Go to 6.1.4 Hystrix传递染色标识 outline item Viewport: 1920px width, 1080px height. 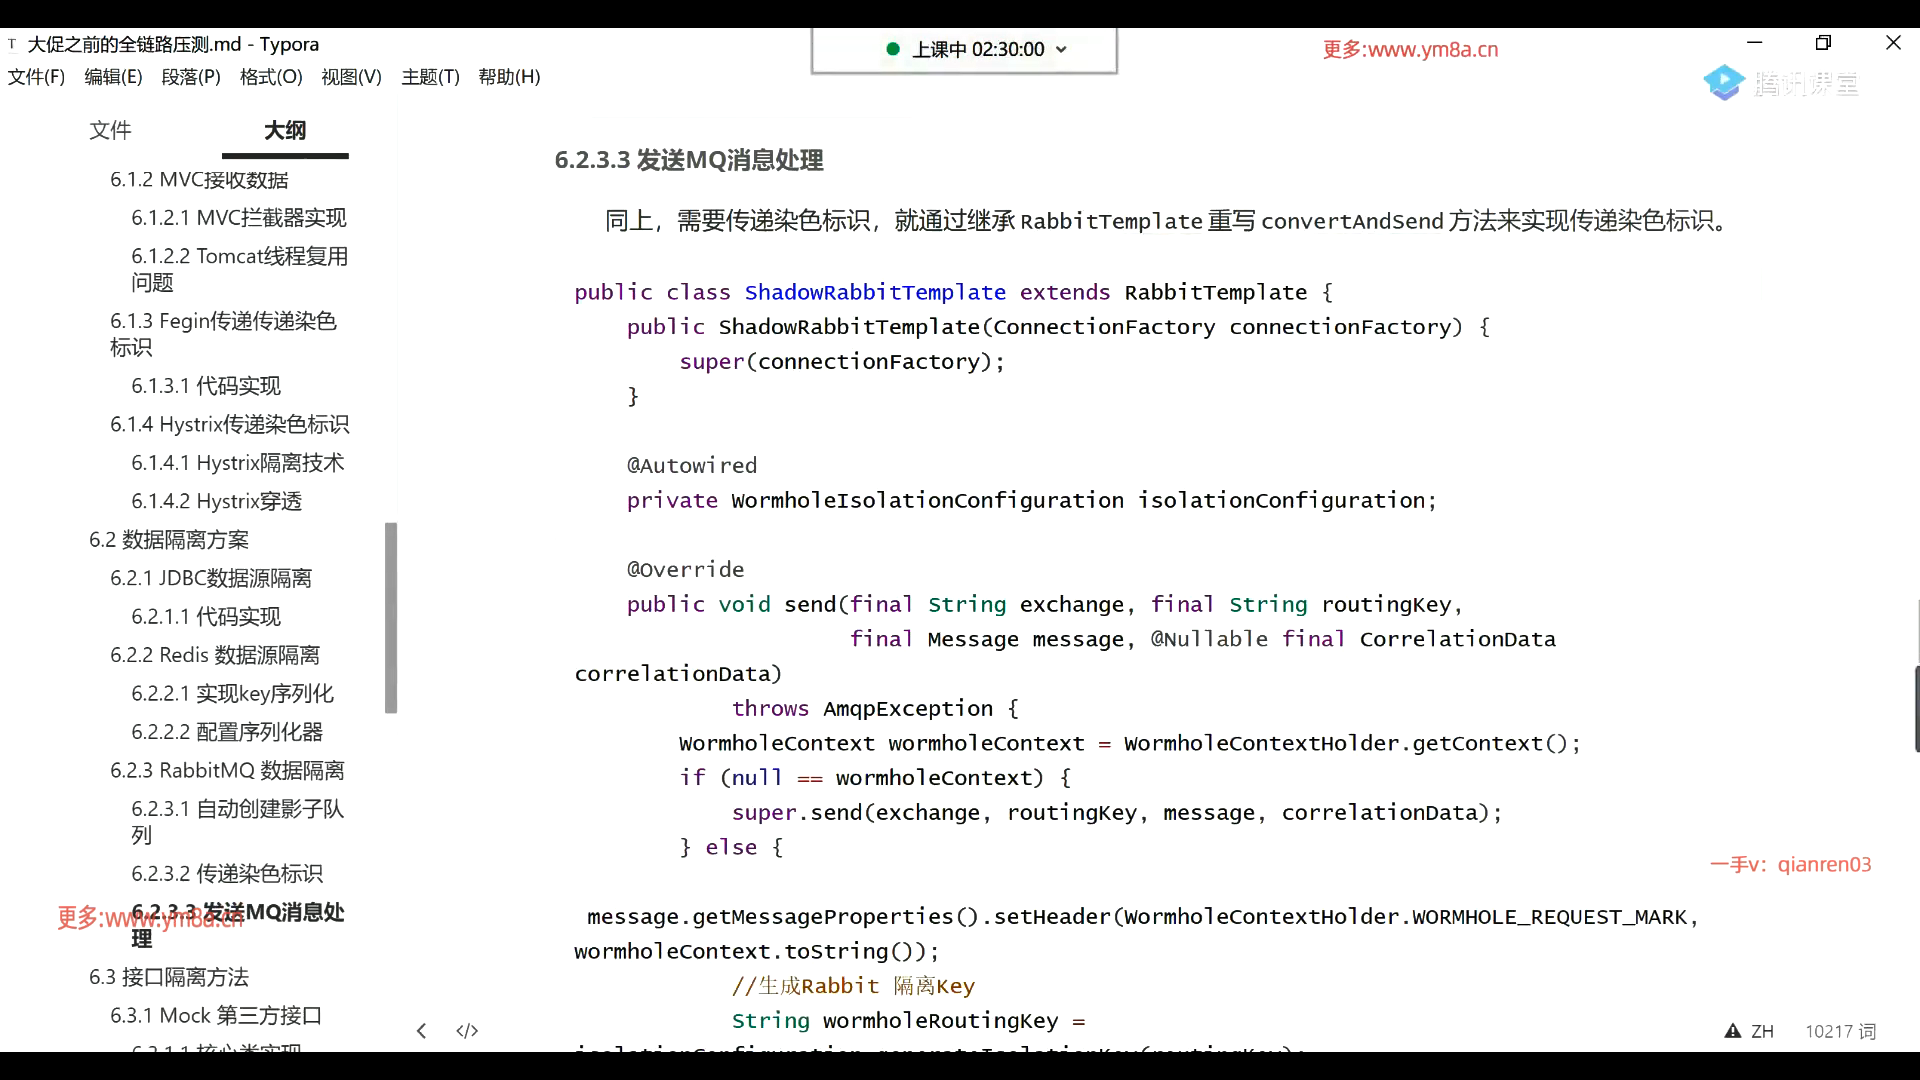coord(229,424)
